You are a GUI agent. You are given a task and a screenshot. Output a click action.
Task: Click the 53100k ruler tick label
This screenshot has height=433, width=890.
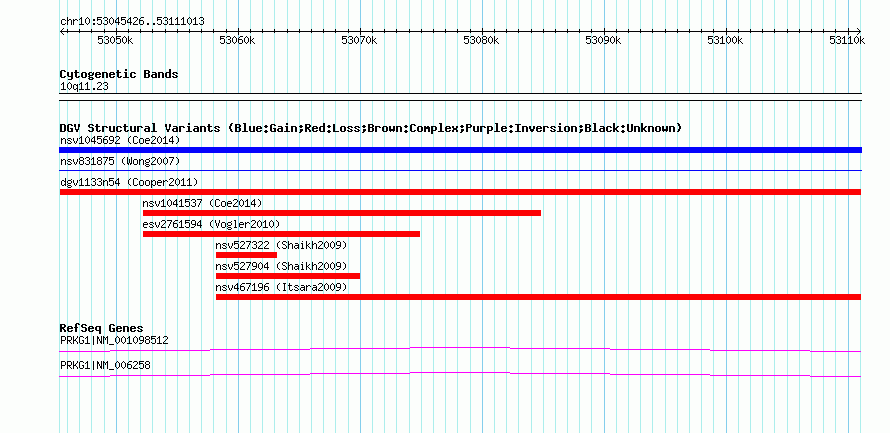[x=725, y=40]
